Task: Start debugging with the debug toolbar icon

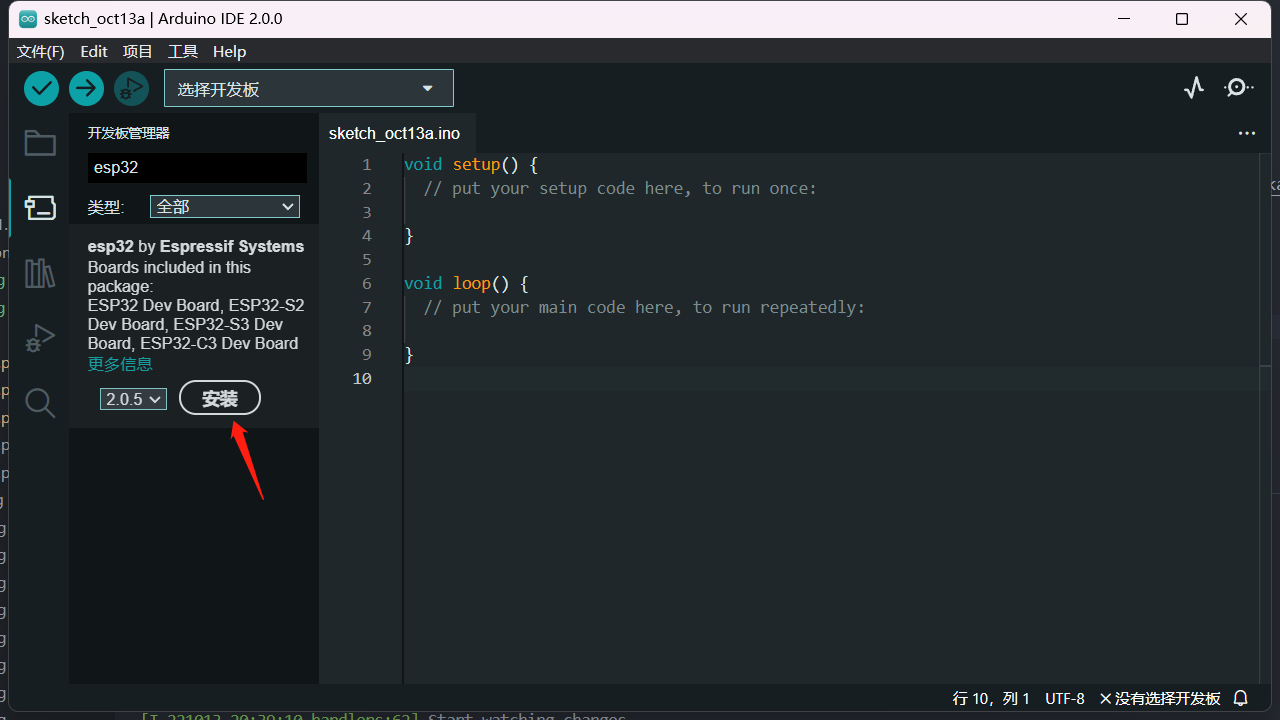Action: tap(131, 88)
